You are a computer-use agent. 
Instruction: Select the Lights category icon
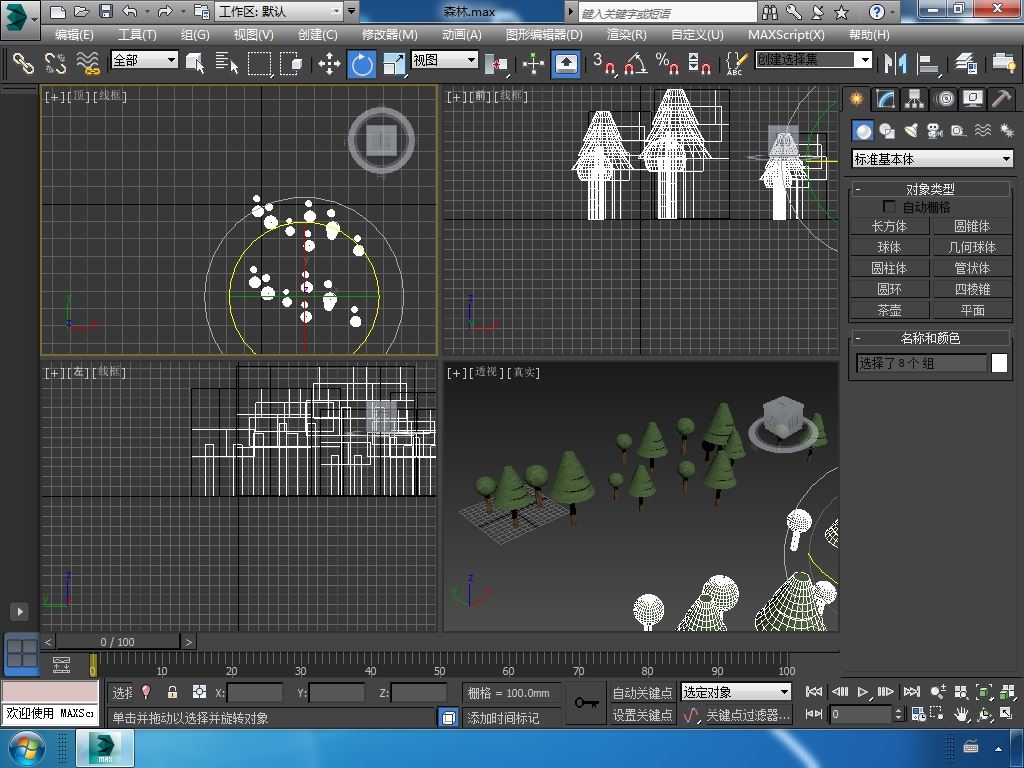pyautogui.click(x=911, y=131)
